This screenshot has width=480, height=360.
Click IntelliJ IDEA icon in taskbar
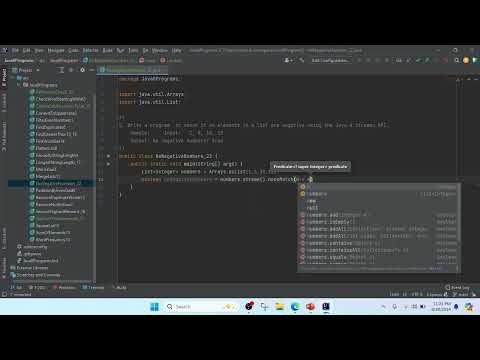click(x=326, y=307)
